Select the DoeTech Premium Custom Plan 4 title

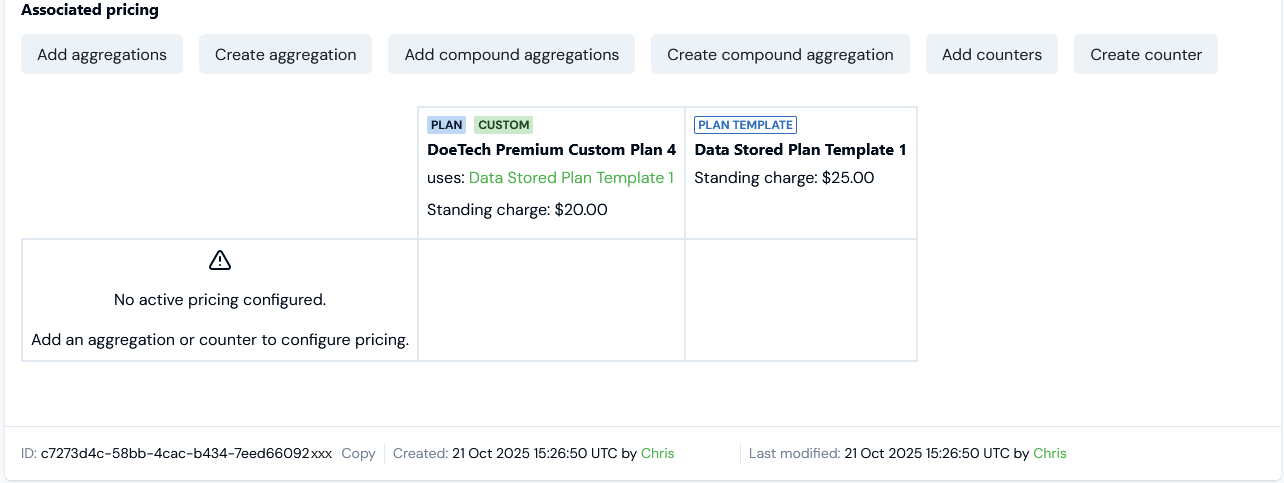(551, 150)
